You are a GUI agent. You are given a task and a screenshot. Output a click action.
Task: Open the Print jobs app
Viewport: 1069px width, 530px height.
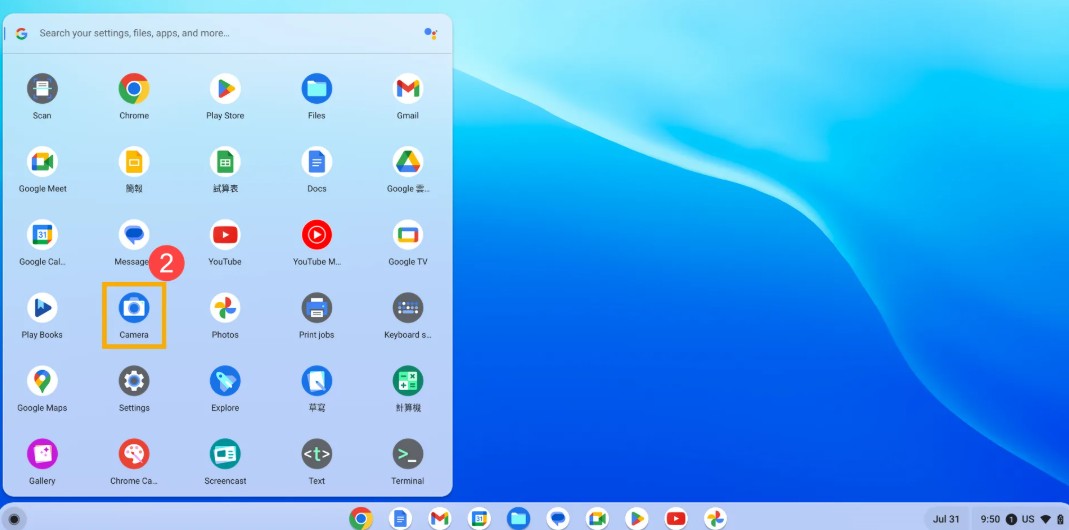(x=316, y=308)
